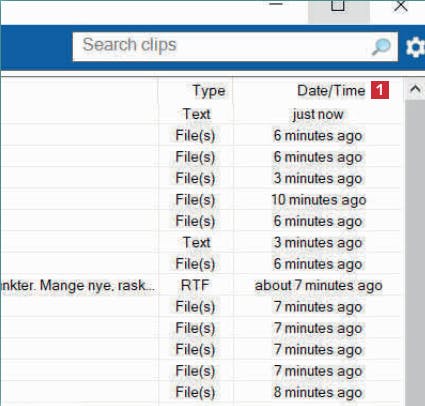The width and height of the screenshot is (425, 406).
Task: Maximize the window
Action: pos(338,7)
